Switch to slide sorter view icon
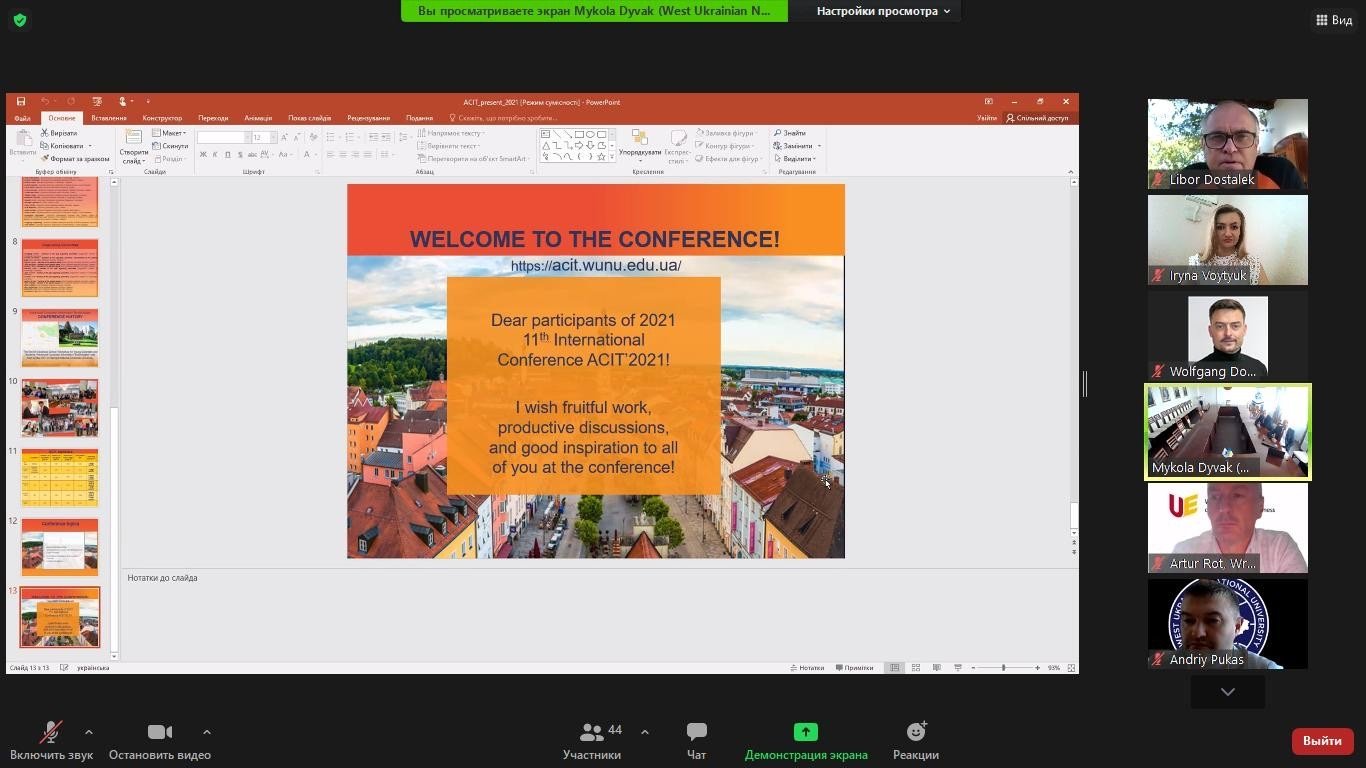This screenshot has width=1366, height=768. (916, 668)
